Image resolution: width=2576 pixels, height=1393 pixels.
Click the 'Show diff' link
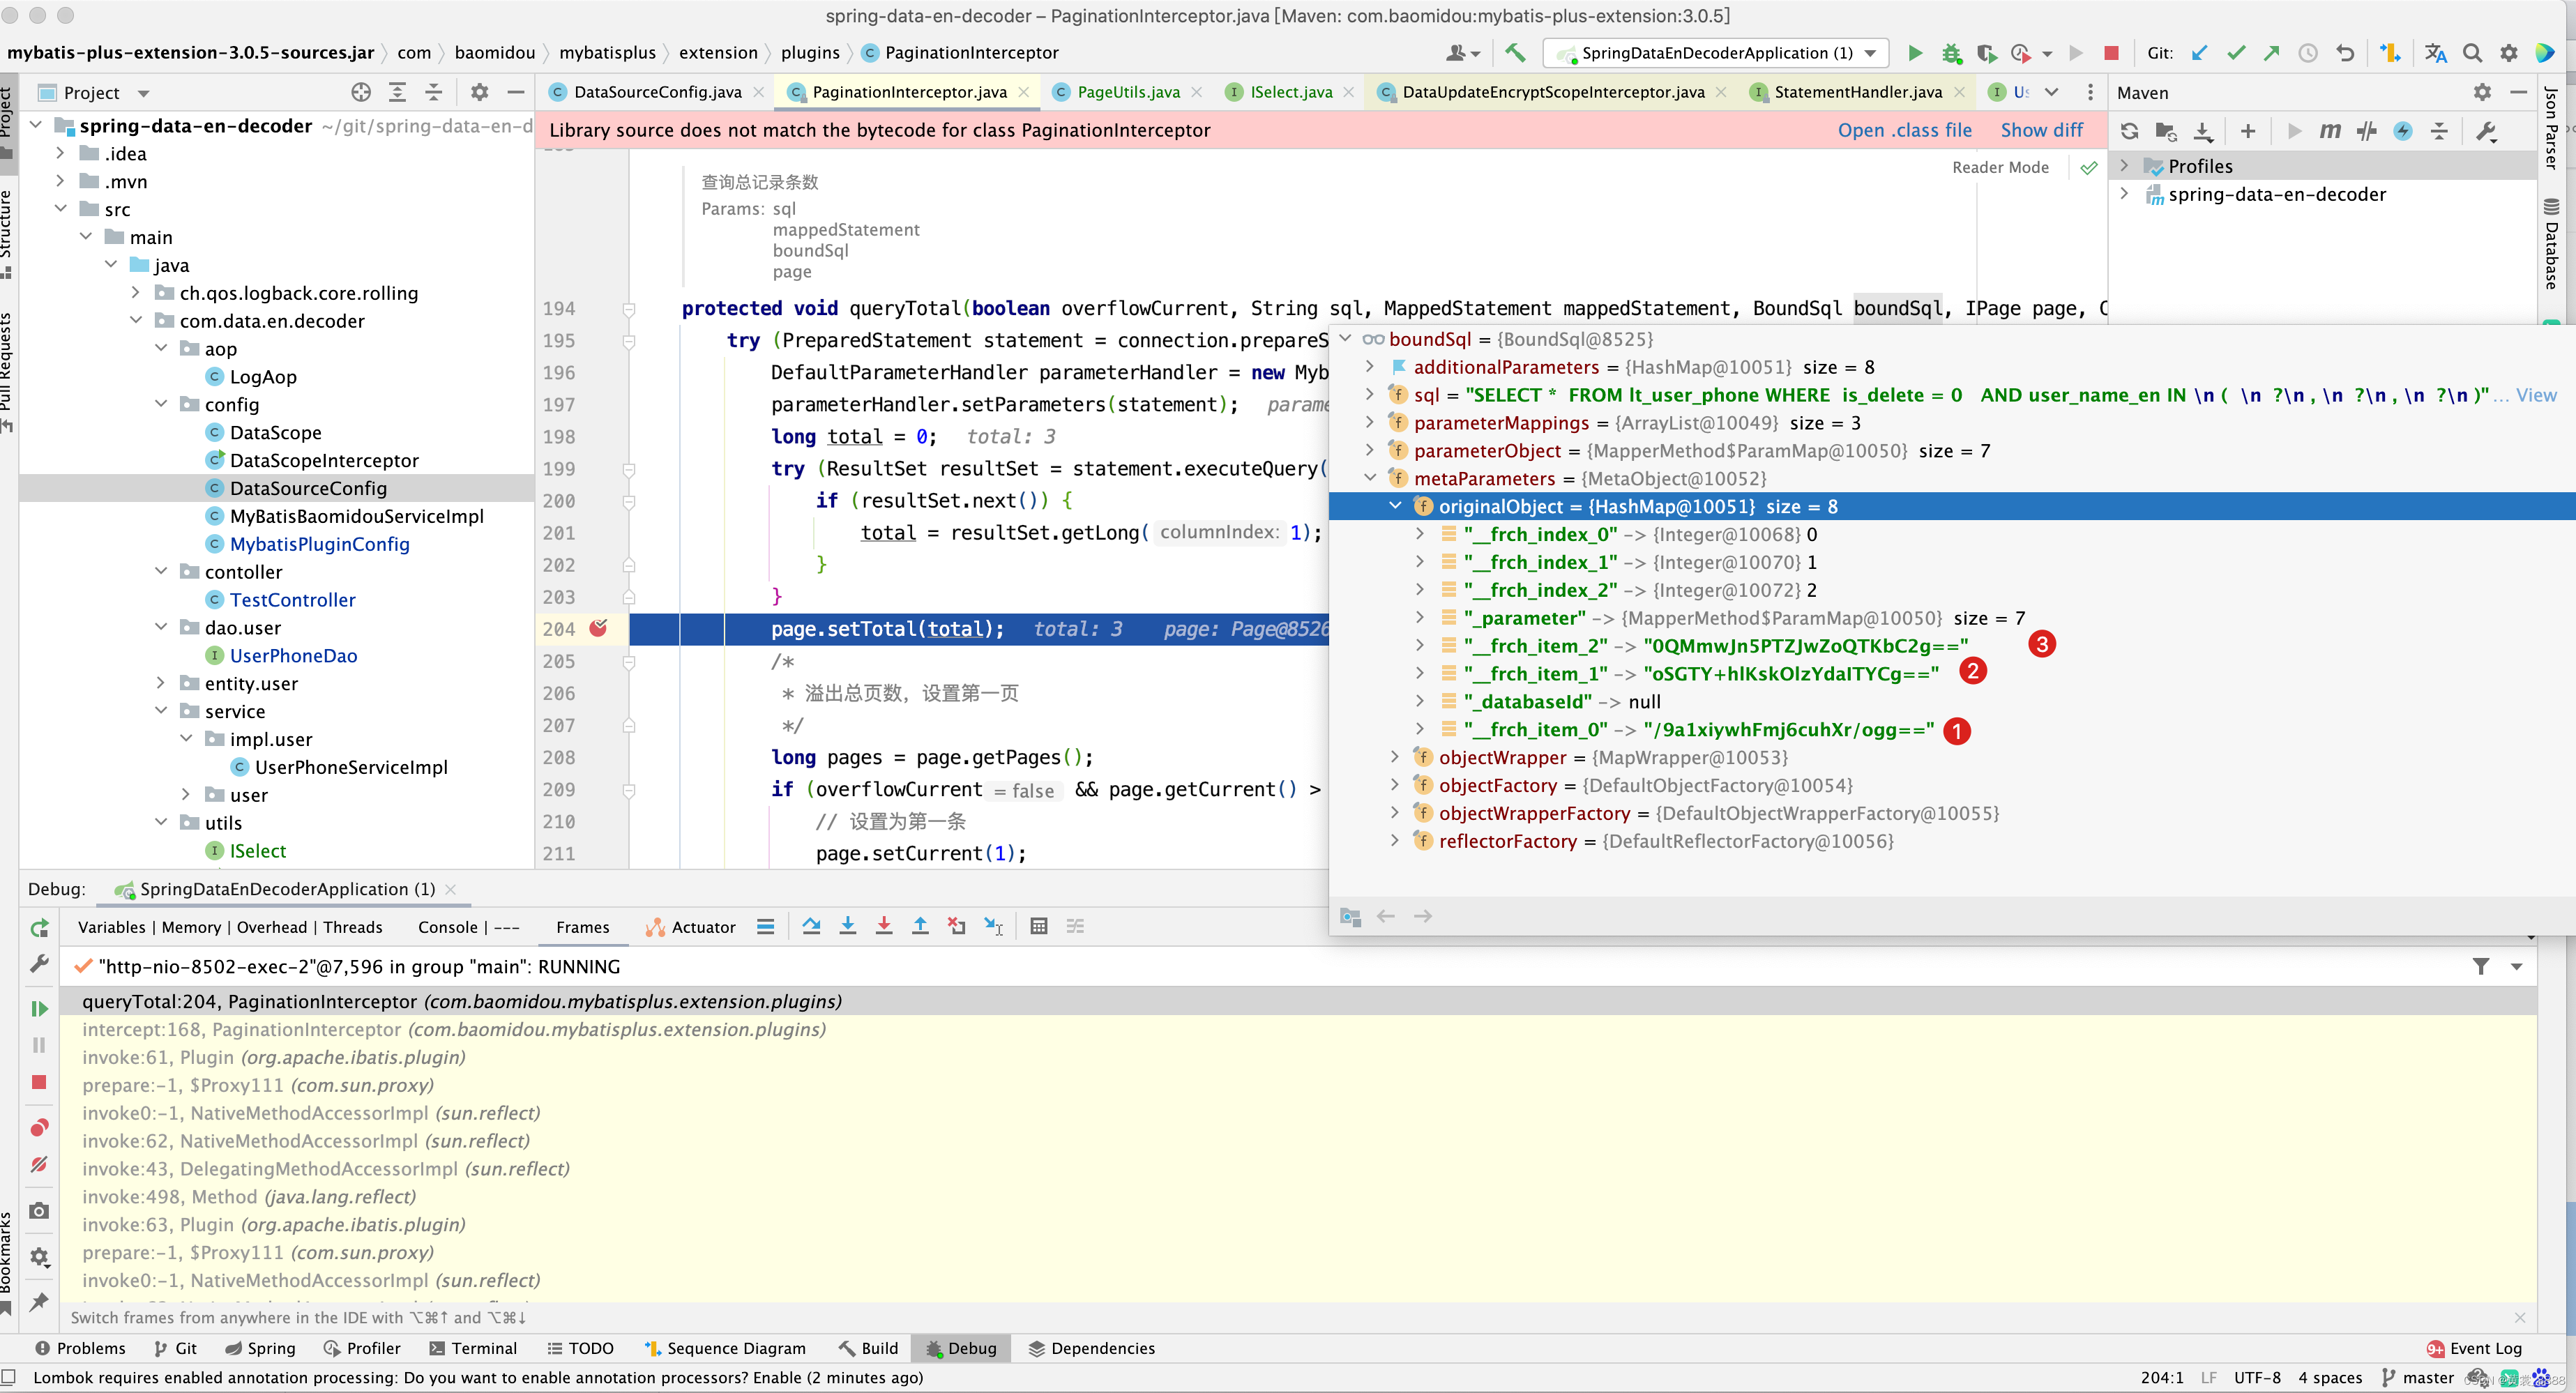(x=2041, y=130)
